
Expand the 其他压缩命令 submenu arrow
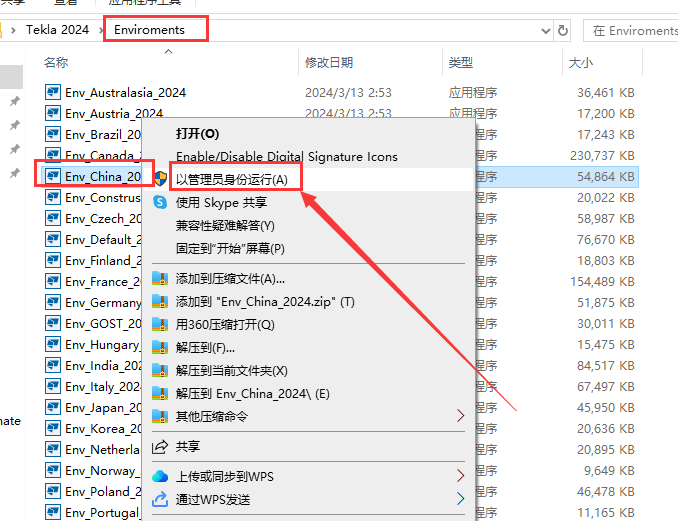(x=461, y=416)
